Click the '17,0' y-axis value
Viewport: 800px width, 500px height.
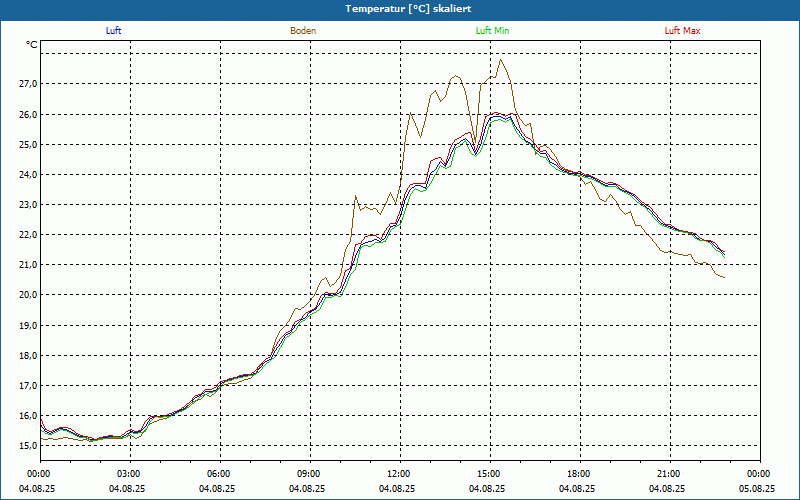click(x=28, y=386)
